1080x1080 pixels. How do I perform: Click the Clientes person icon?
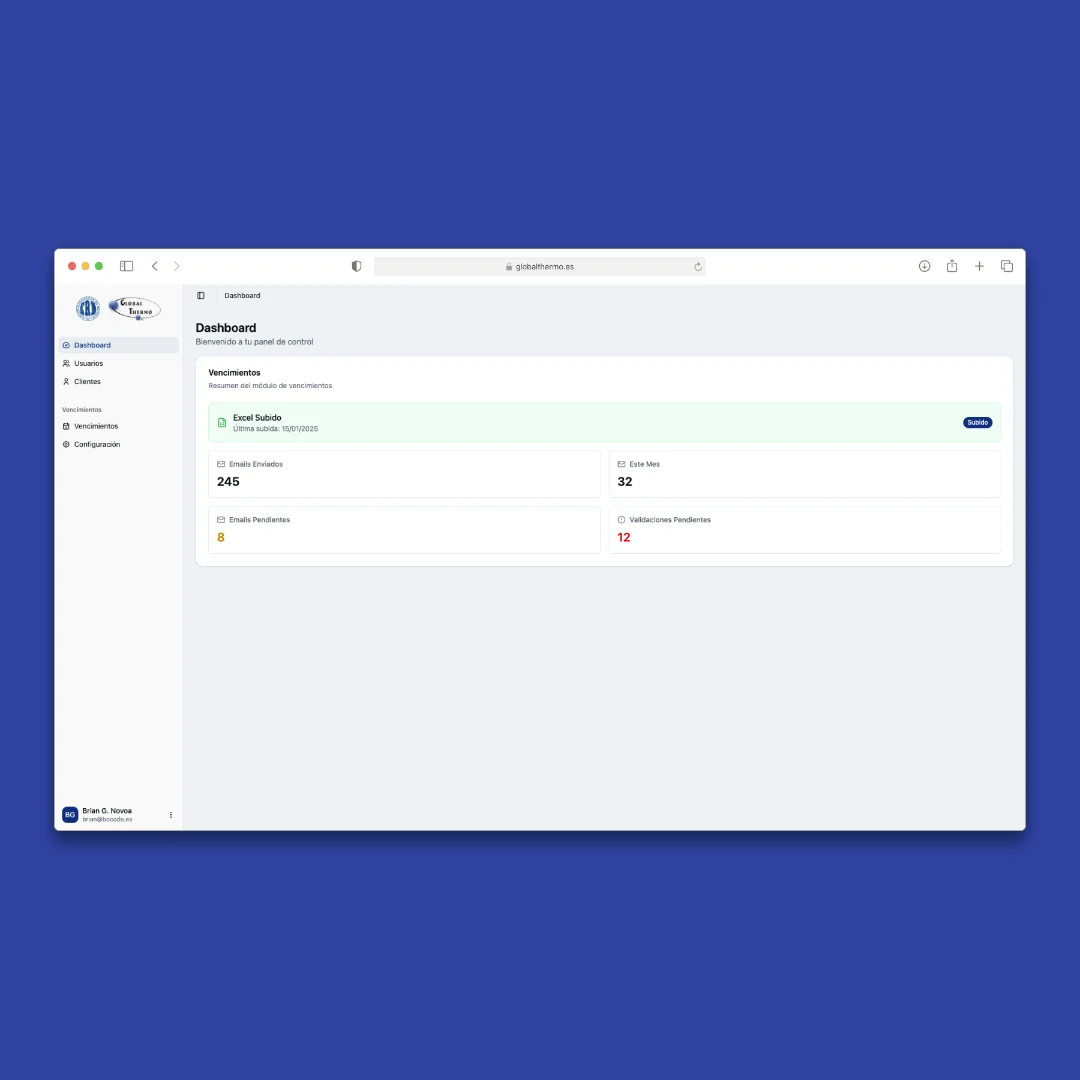click(66, 382)
